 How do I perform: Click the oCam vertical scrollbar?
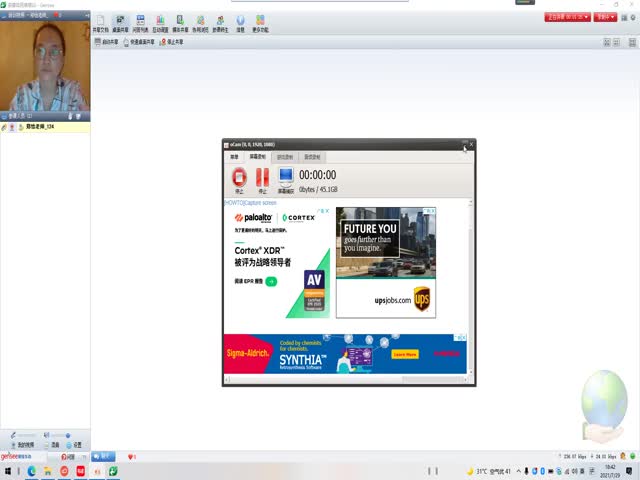point(470,286)
